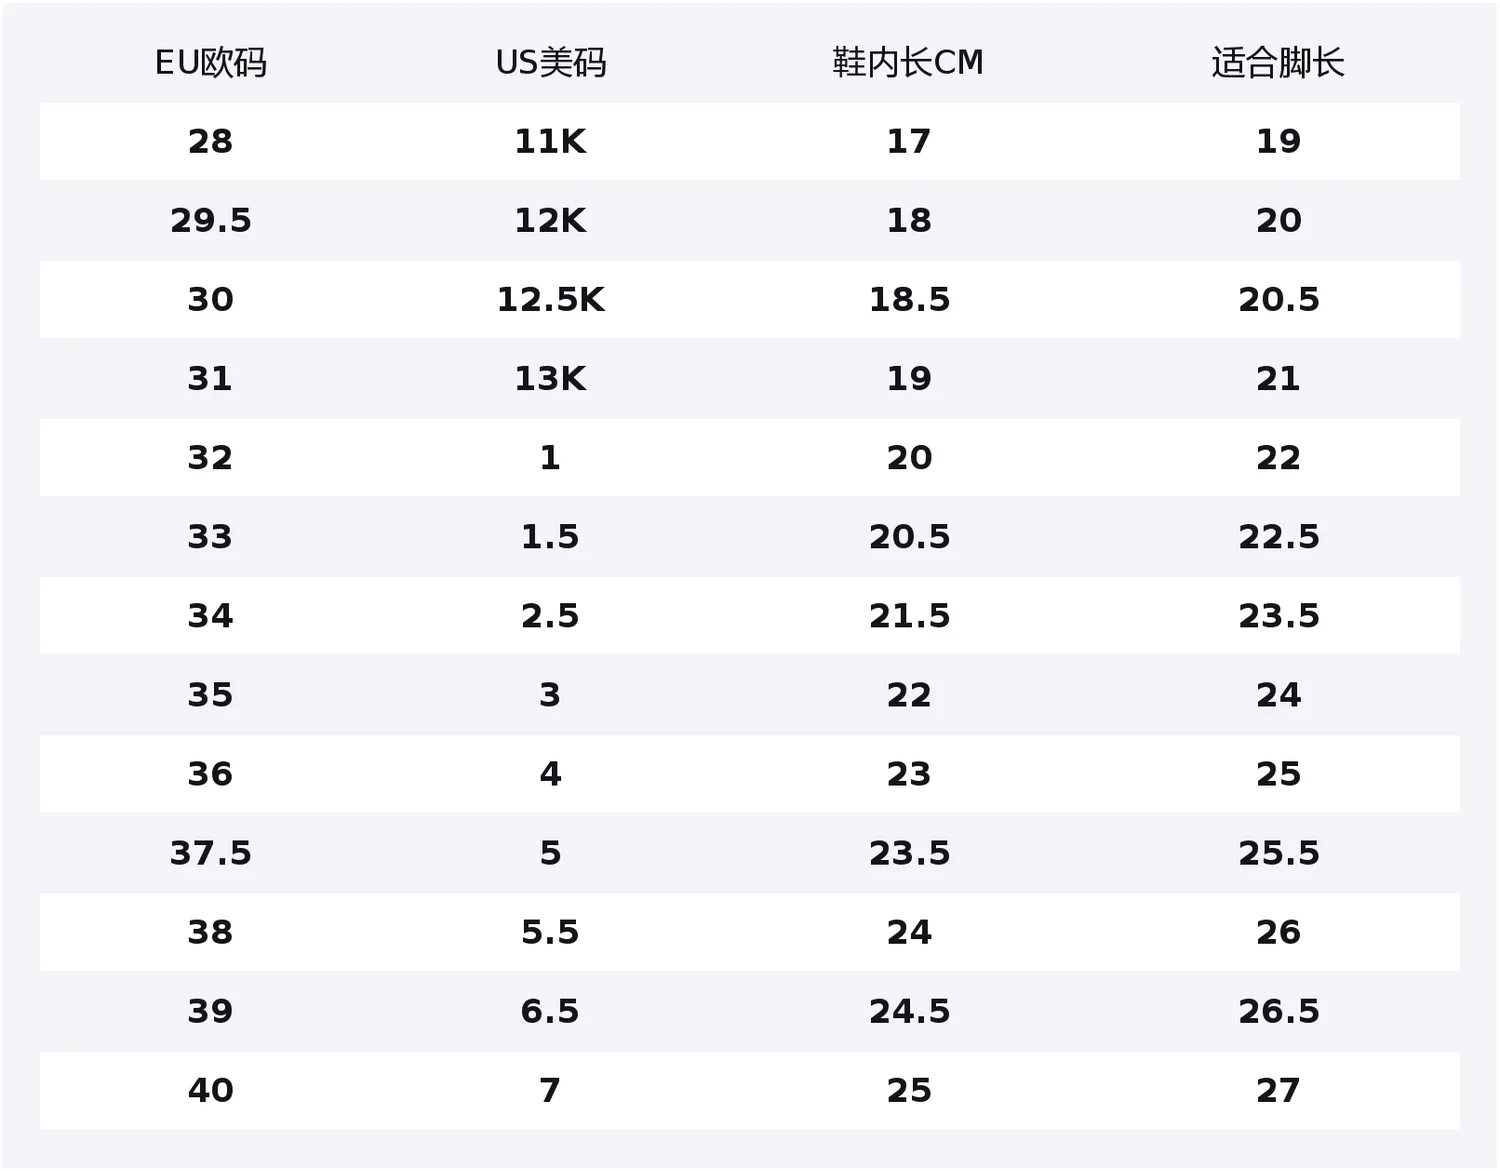
Task: Select the 29.5 EU size cell
Action: click(x=211, y=221)
